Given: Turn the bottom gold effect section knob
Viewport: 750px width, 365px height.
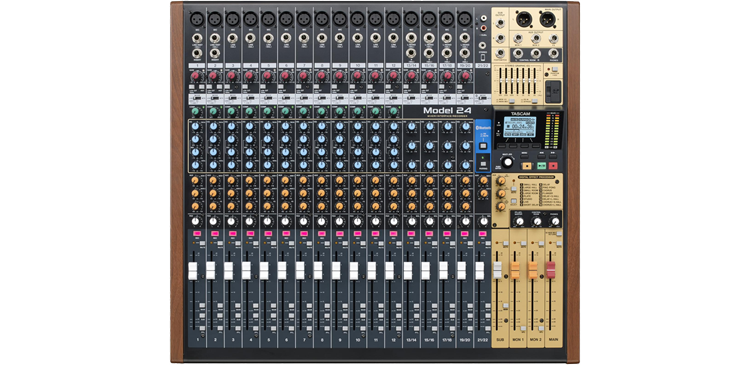Looking at the screenshot, I should (501, 206).
